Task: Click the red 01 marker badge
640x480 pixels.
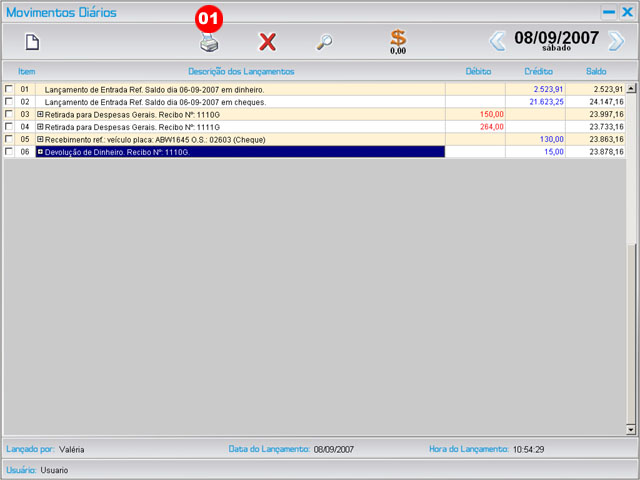Action: (208, 19)
